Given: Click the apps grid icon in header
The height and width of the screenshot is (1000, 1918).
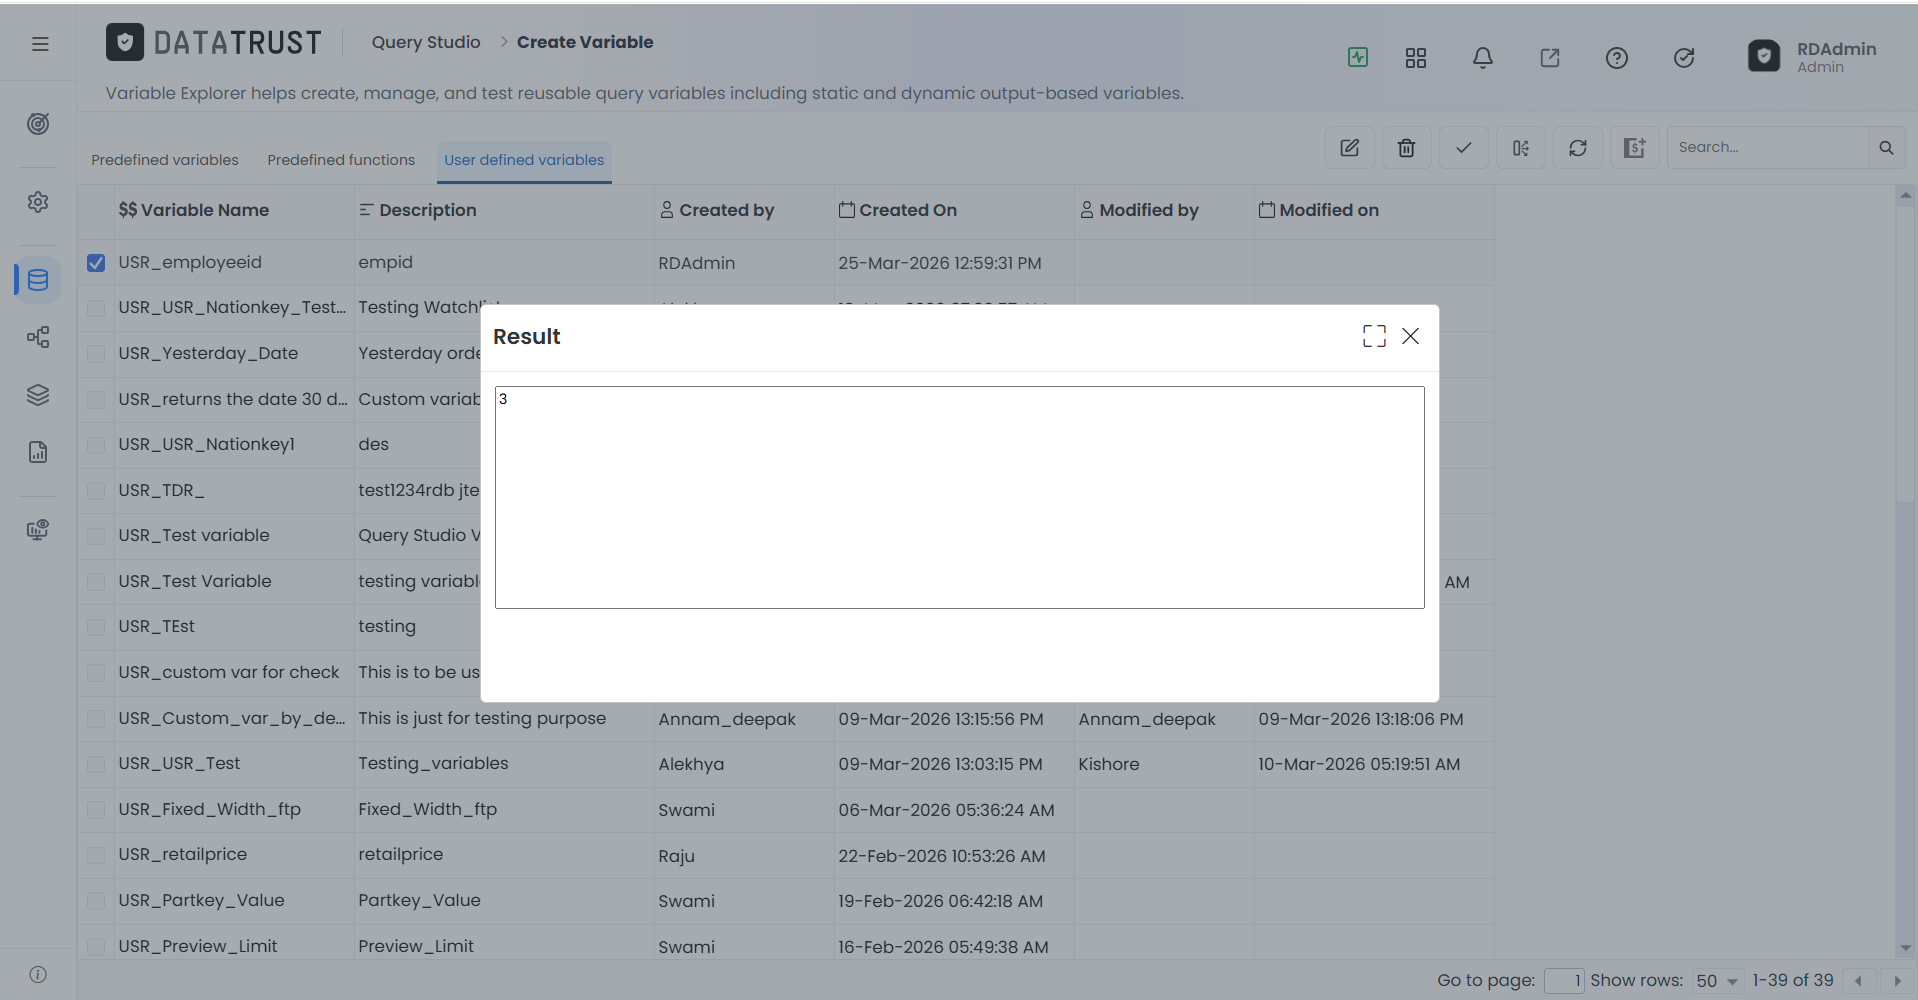Looking at the screenshot, I should click(1415, 58).
